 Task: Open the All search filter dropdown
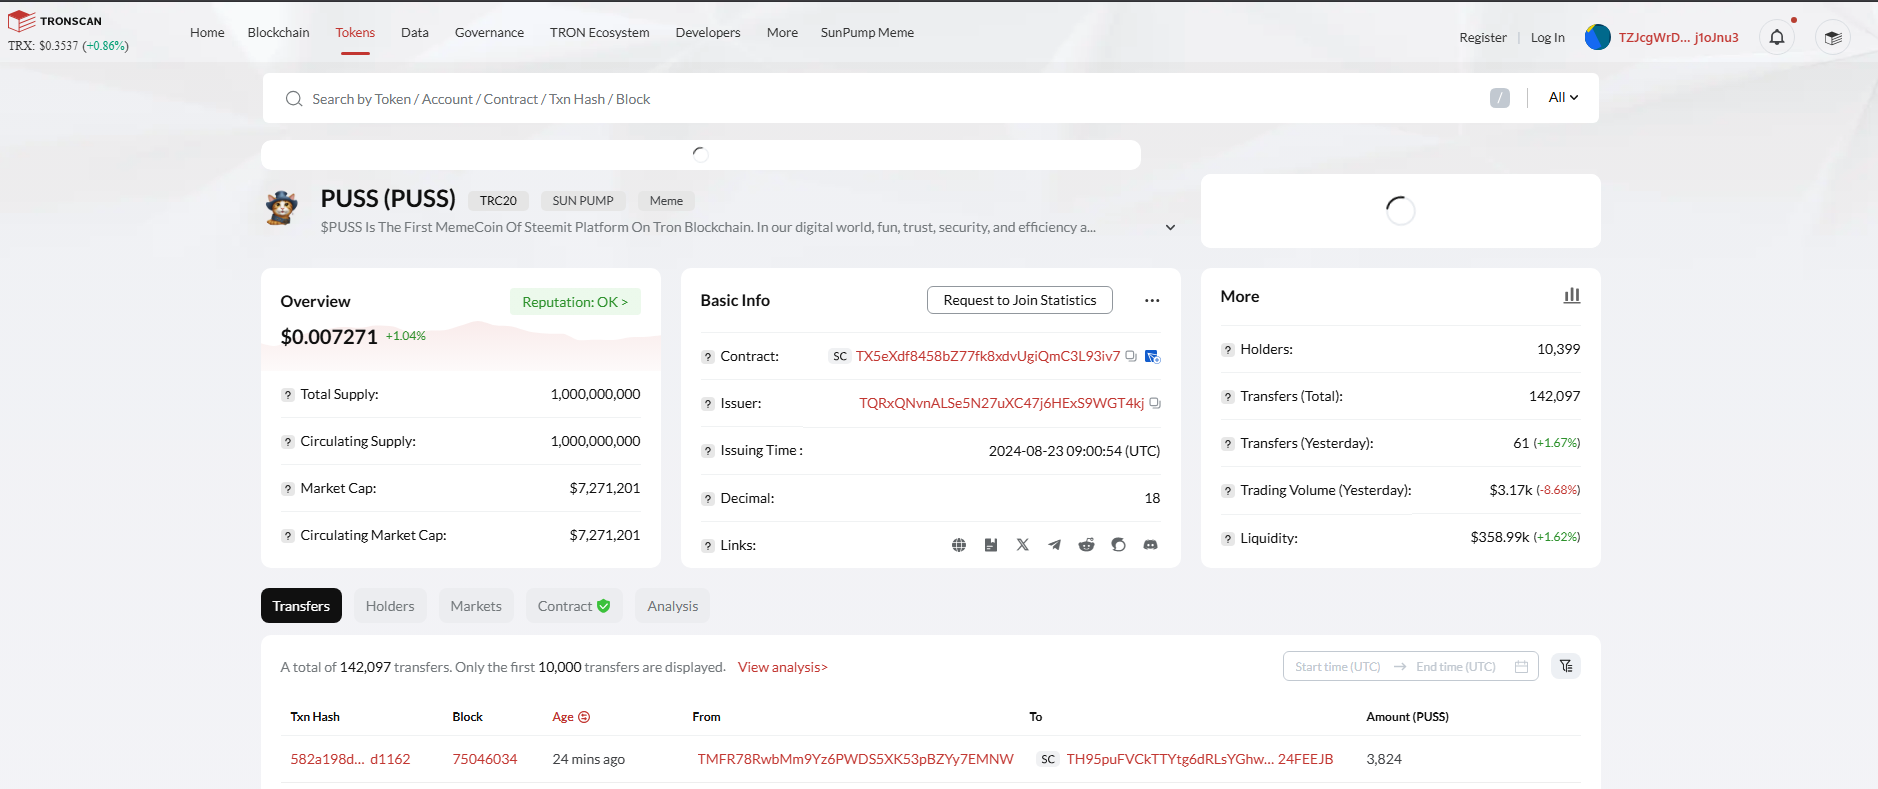[x=1563, y=97]
